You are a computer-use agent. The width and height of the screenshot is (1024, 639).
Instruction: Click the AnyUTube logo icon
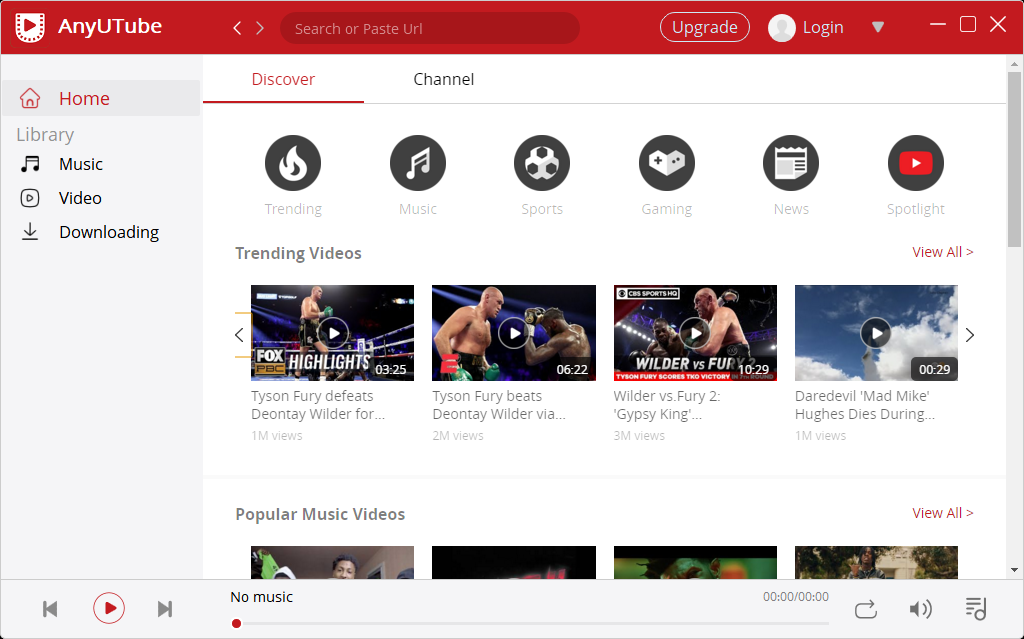pos(30,27)
